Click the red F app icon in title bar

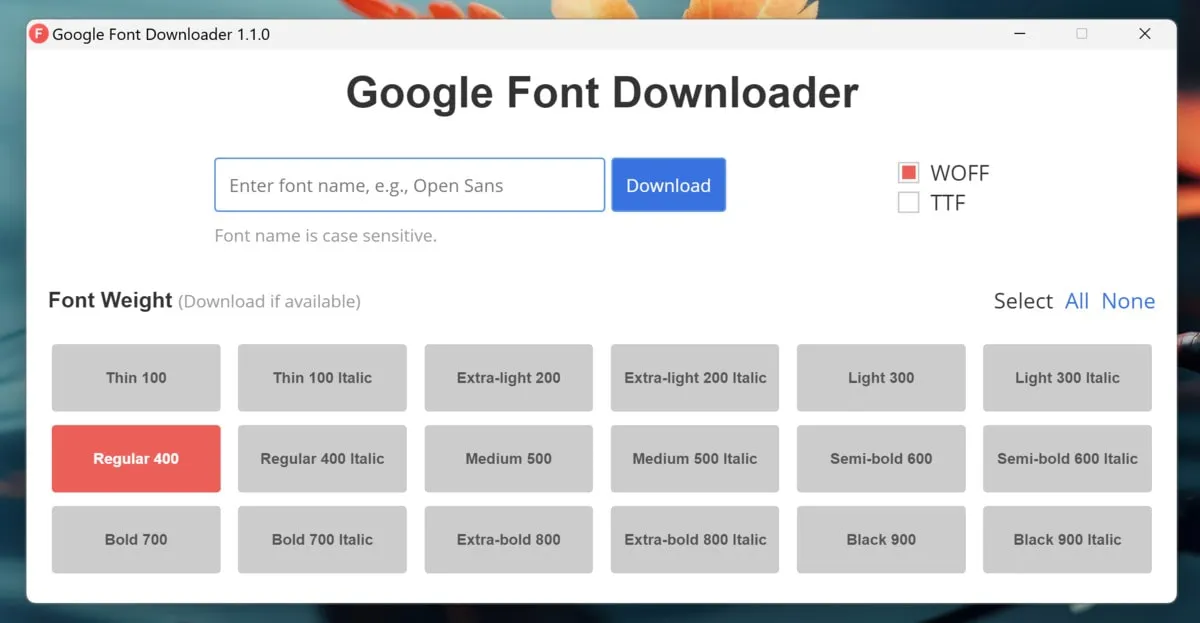click(x=39, y=34)
